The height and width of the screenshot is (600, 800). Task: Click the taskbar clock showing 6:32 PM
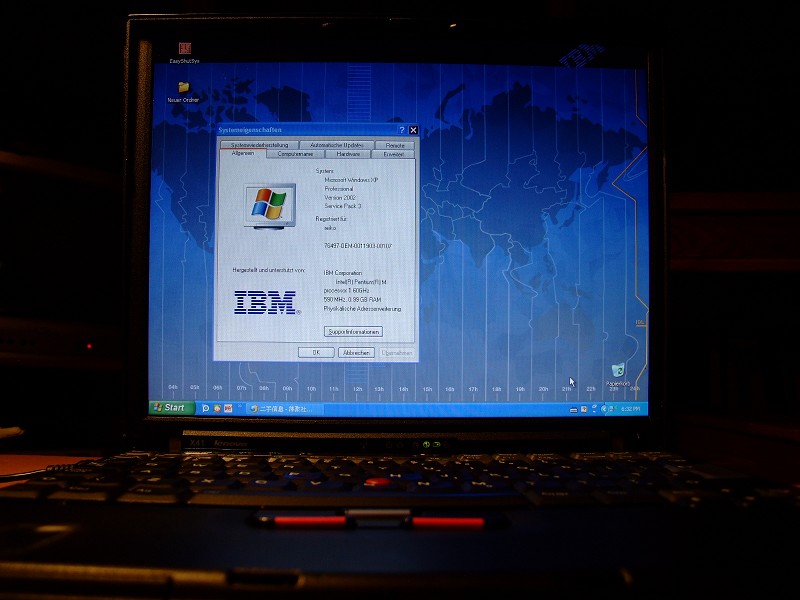(631, 409)
